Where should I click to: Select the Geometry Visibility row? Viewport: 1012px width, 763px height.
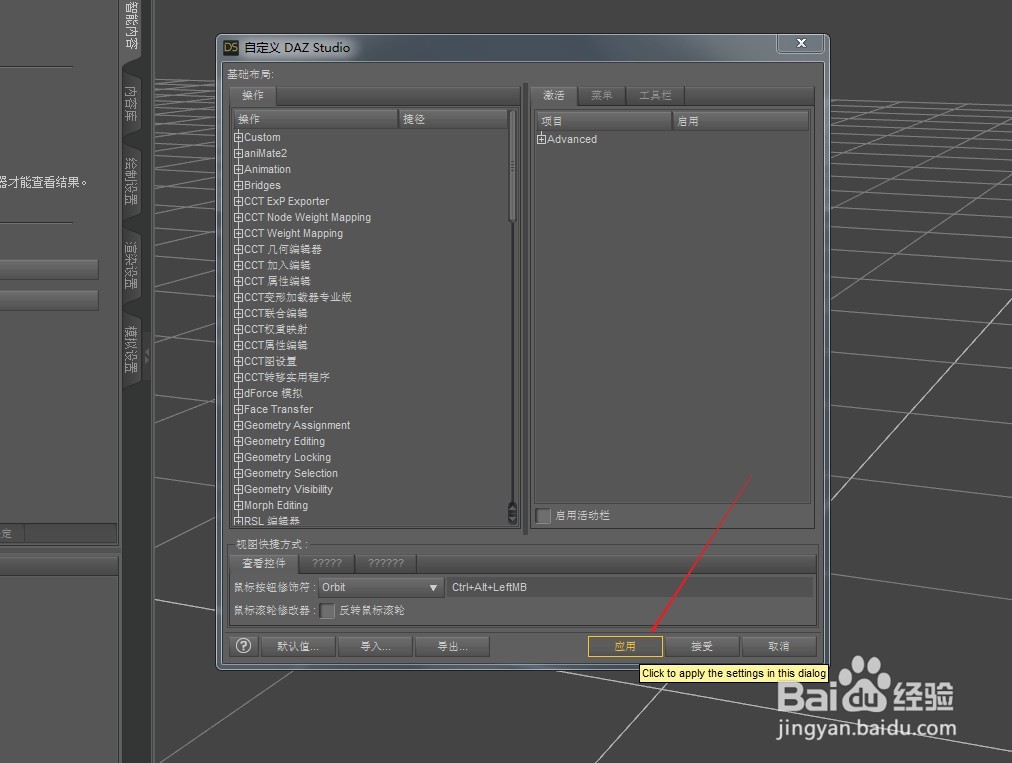(288, 489)
